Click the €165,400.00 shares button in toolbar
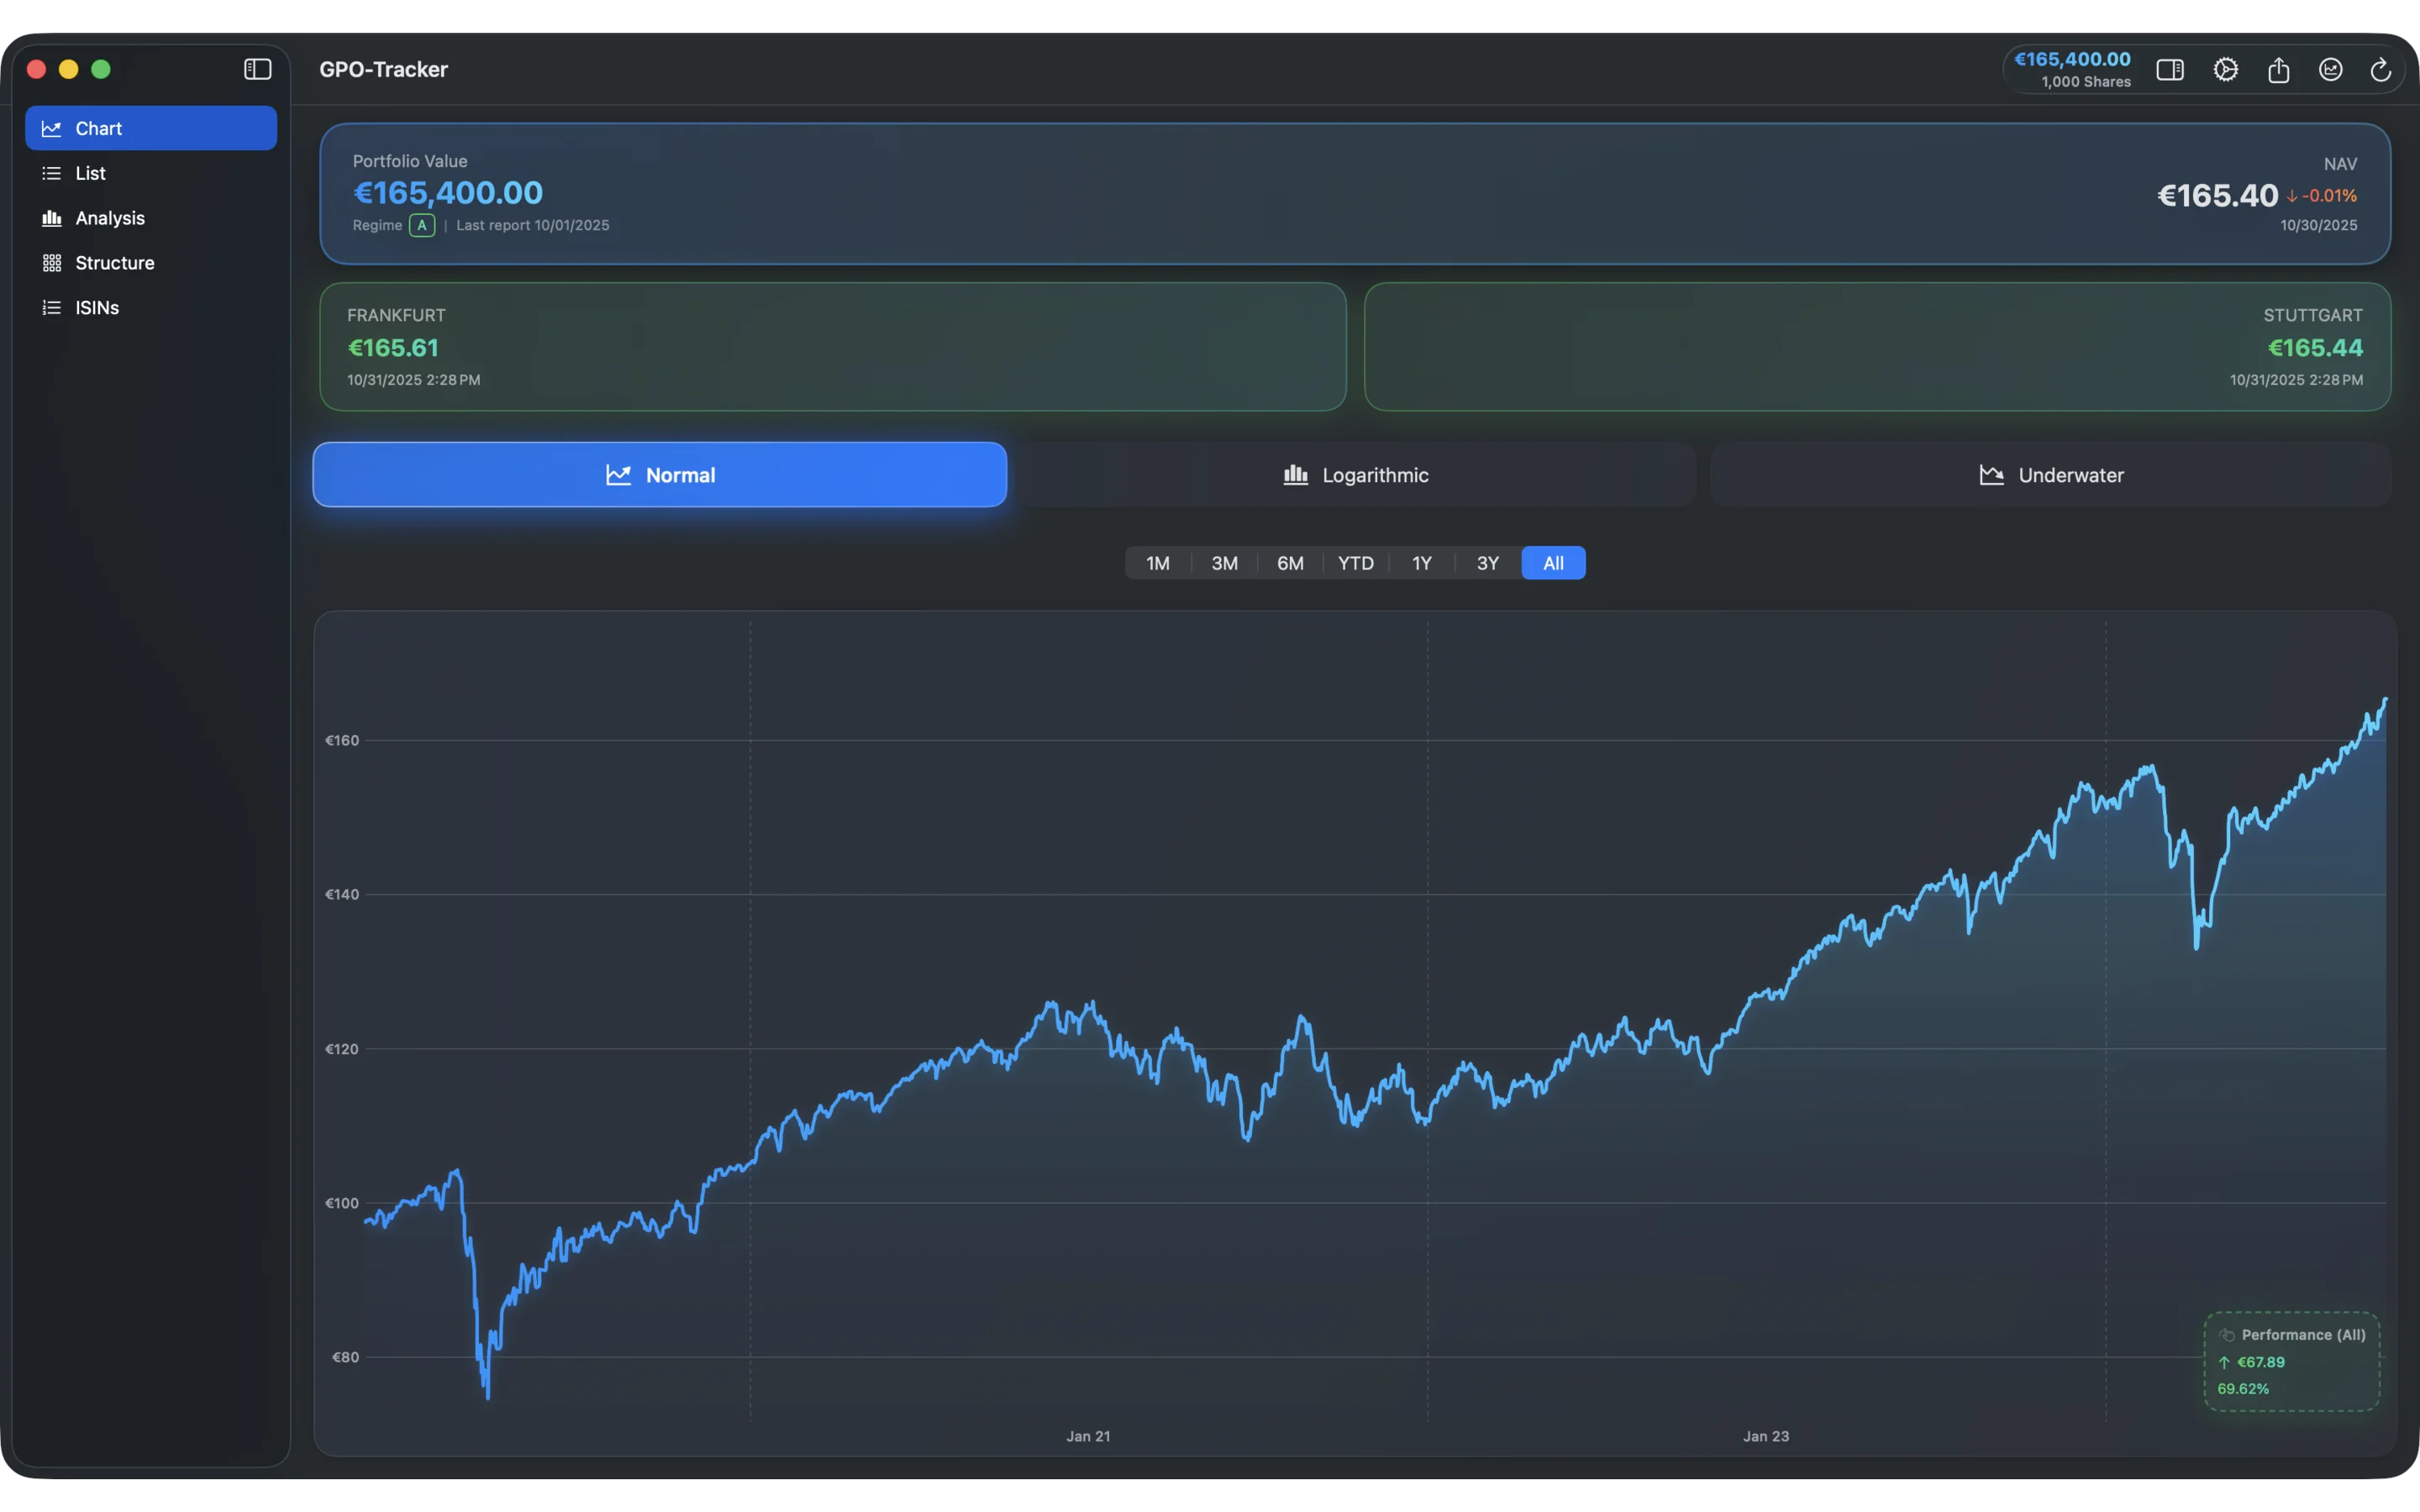The height and width of the screenshot is (1512, 2420). [x=2073, y=69]
